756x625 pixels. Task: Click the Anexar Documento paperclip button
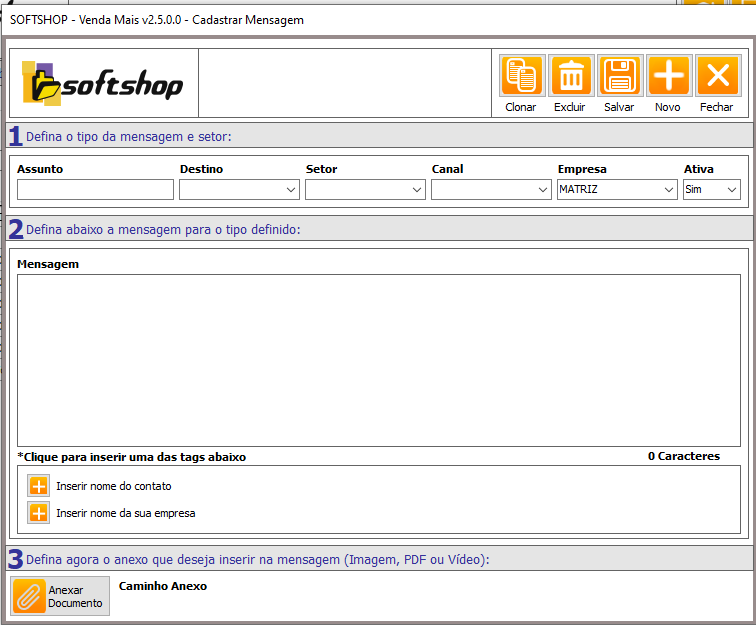pos(60,597)
